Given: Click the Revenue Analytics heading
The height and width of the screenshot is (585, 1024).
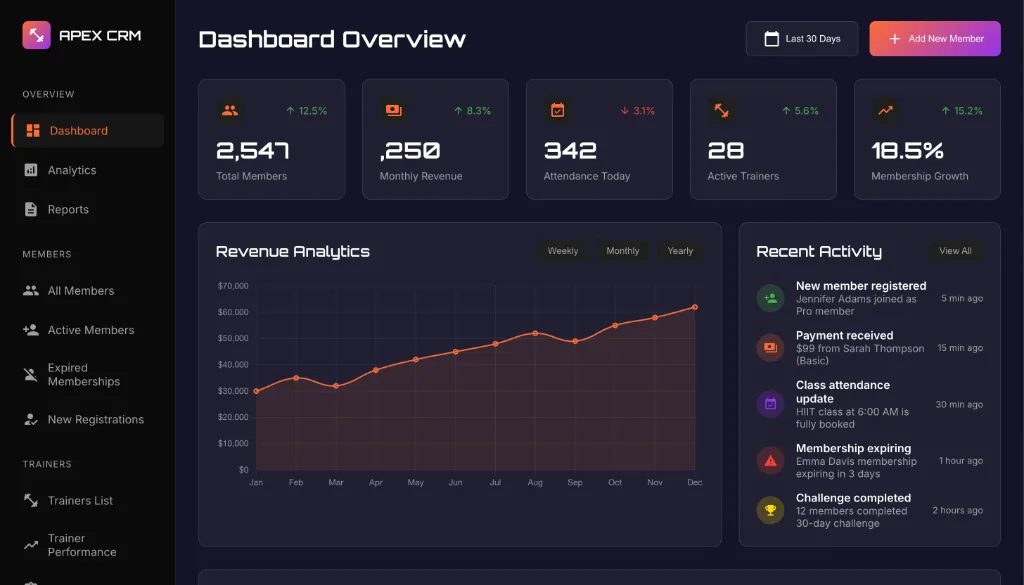Looking at the screenshot, I should [293, 251].
